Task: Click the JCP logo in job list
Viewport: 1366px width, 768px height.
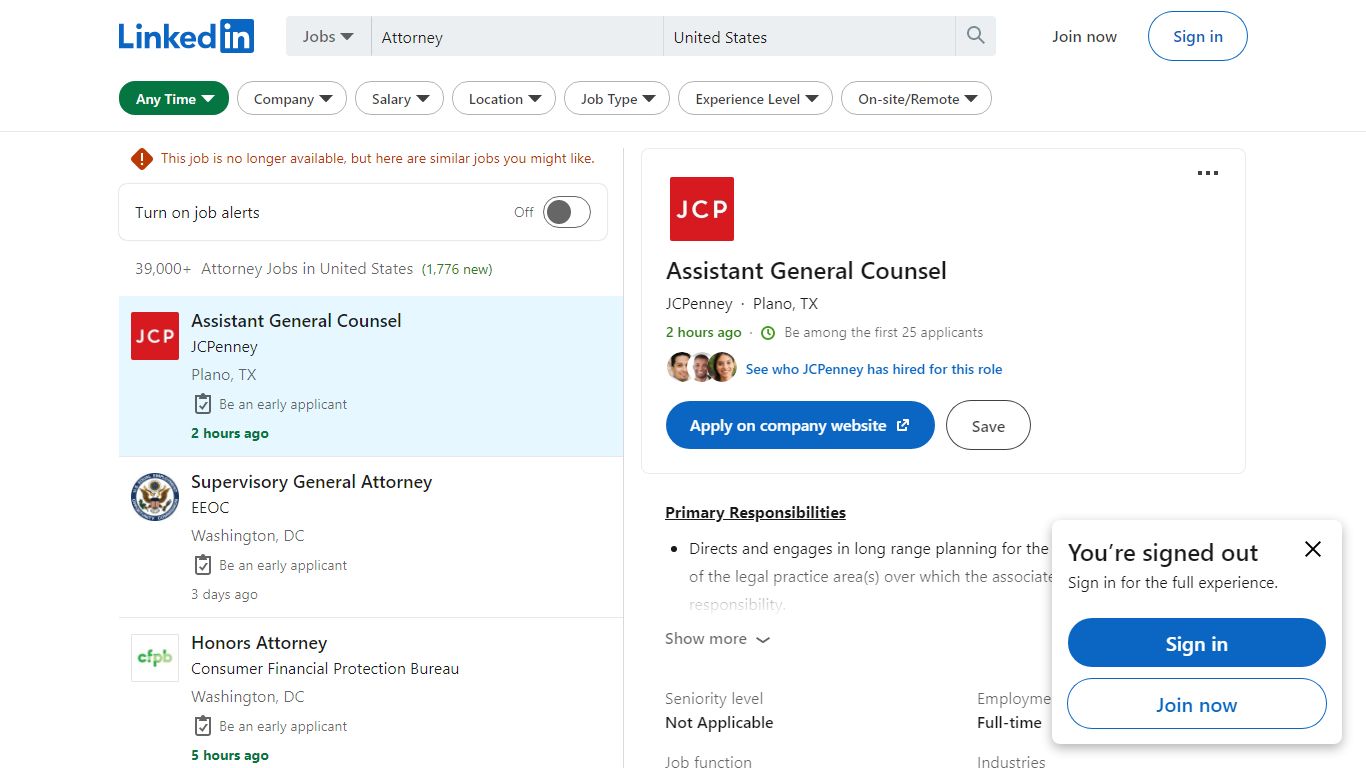Action: coord(155,336)
